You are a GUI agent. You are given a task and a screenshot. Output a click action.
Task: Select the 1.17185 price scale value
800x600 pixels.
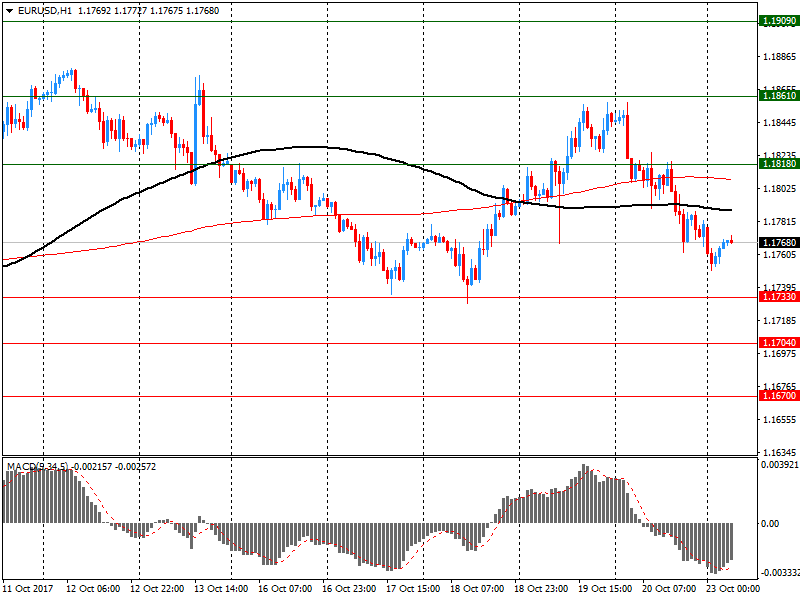pos(780,321)
